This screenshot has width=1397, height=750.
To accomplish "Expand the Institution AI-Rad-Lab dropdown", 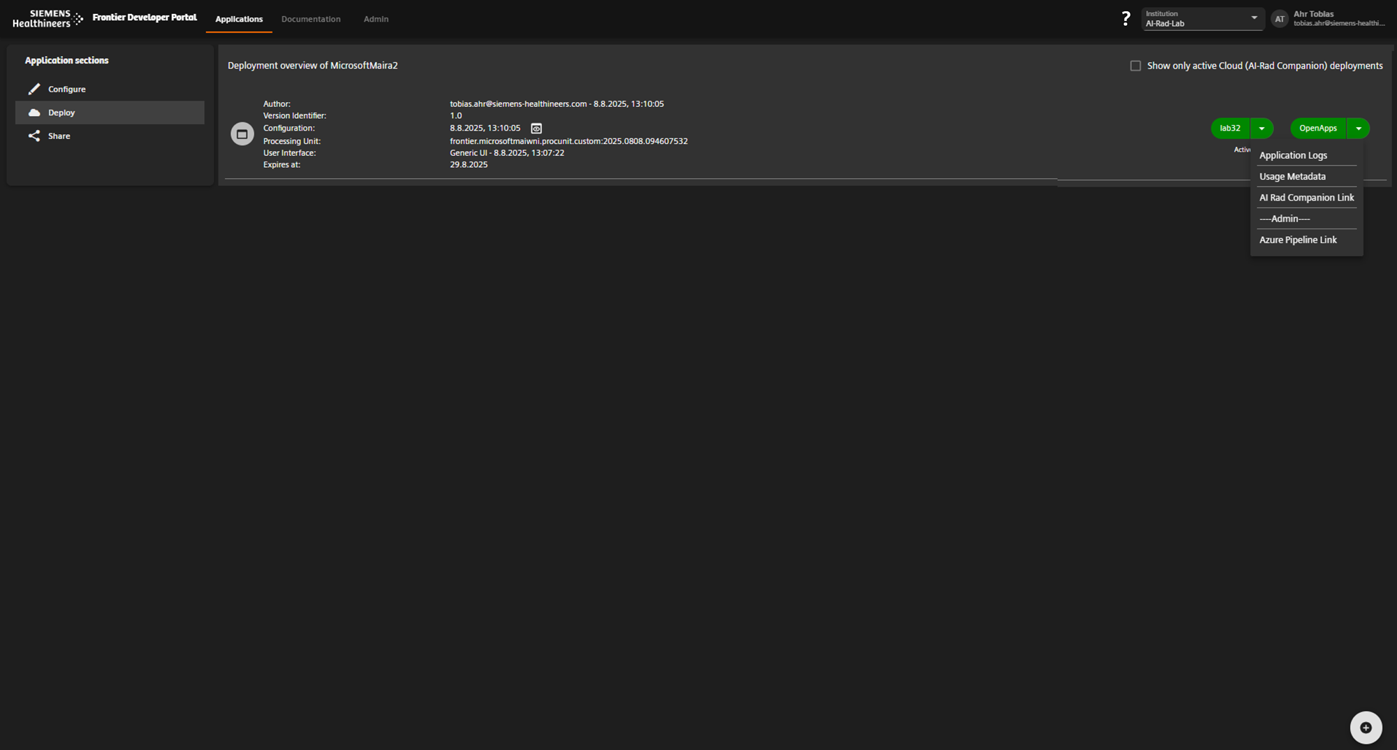I will coord(1253,18).
